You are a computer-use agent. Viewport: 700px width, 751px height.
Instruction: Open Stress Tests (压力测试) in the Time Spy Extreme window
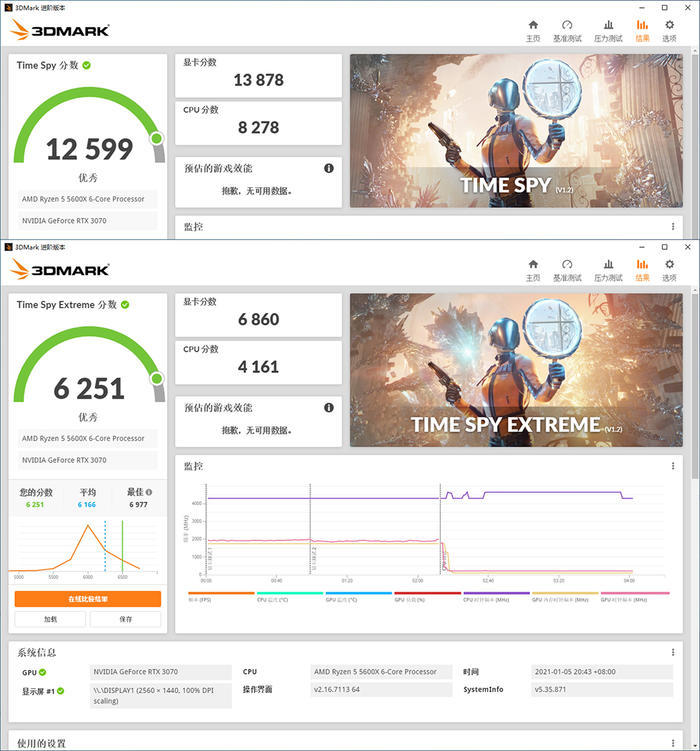[x=608, y=271]
